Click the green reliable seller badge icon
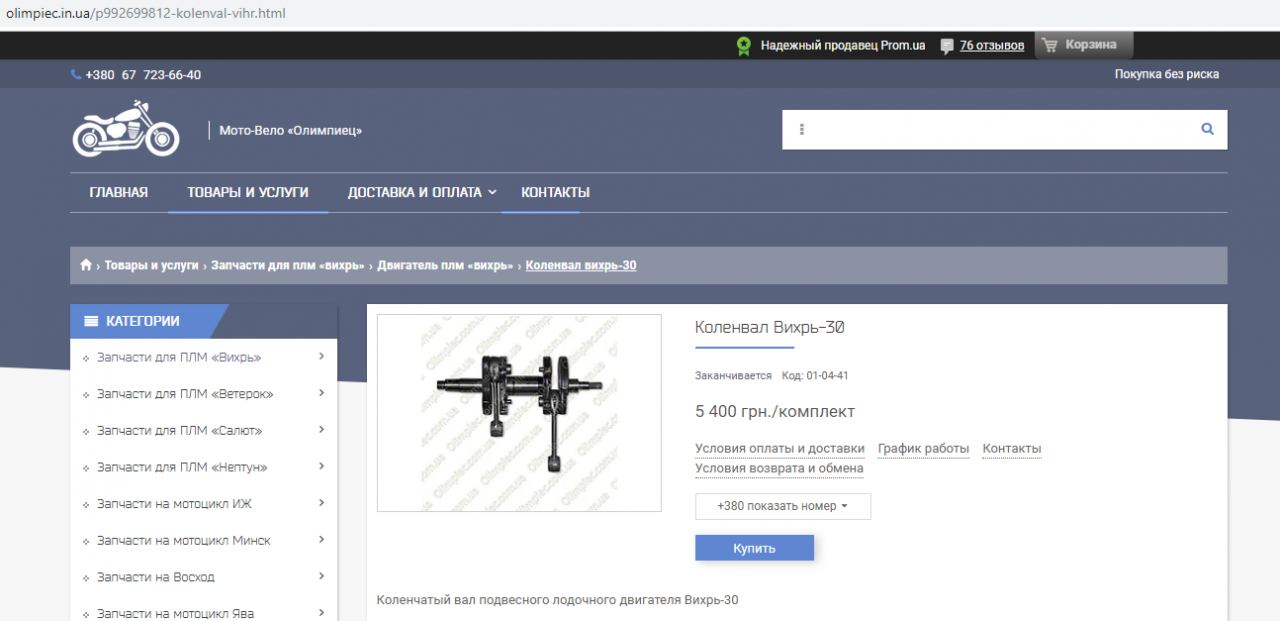1280x621 pixels. point(743,45)
